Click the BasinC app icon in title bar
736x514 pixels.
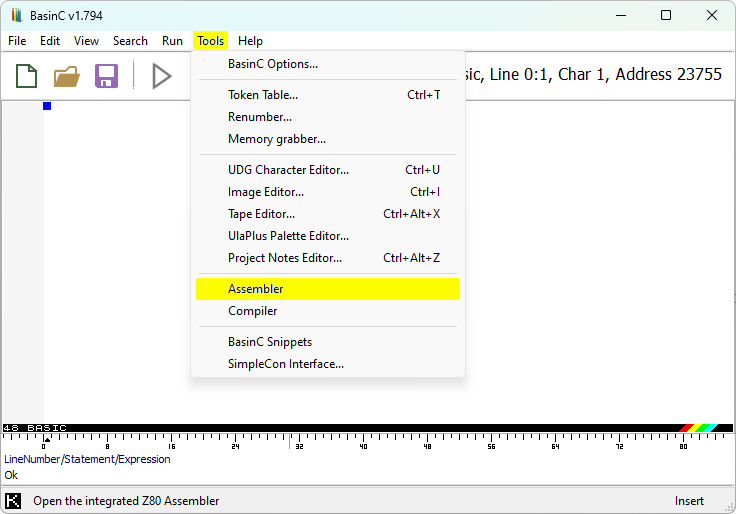coord(16,16)
